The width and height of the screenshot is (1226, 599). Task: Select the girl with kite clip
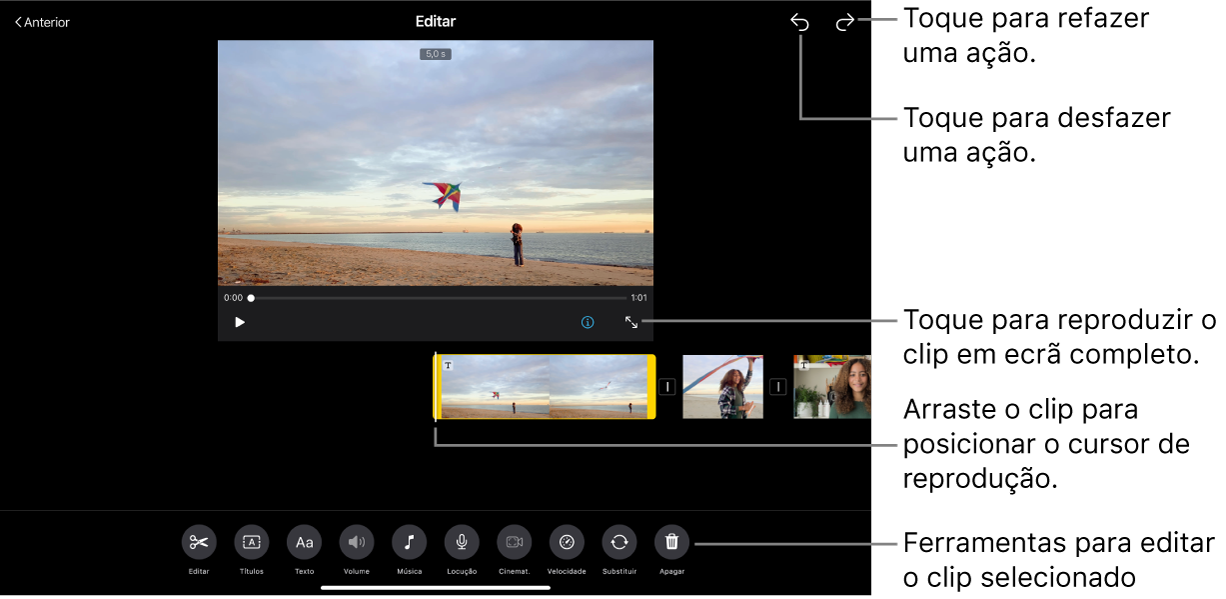coord(722,387)
